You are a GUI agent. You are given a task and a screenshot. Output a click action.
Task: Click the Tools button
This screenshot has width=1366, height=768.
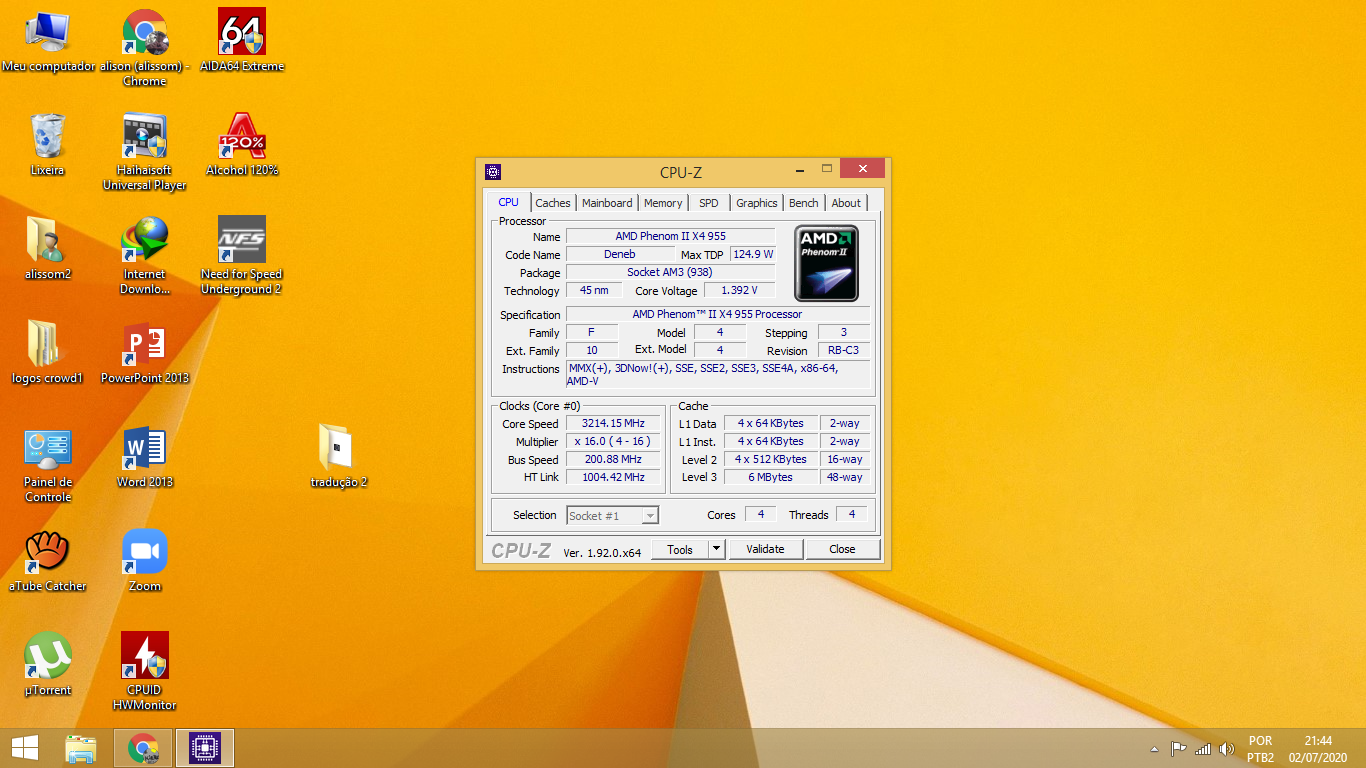click(680, 549)
